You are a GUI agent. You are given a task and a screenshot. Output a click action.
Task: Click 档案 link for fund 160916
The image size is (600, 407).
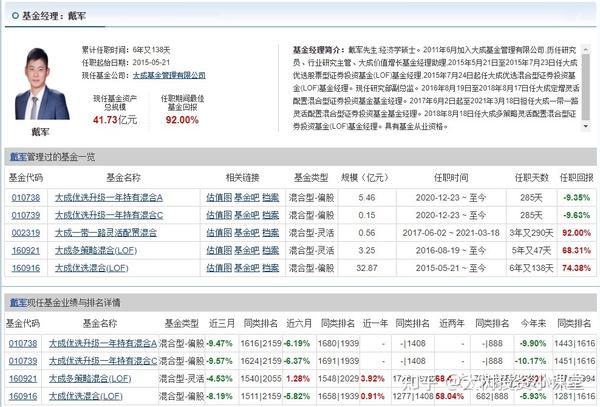[x=271, y=268]
